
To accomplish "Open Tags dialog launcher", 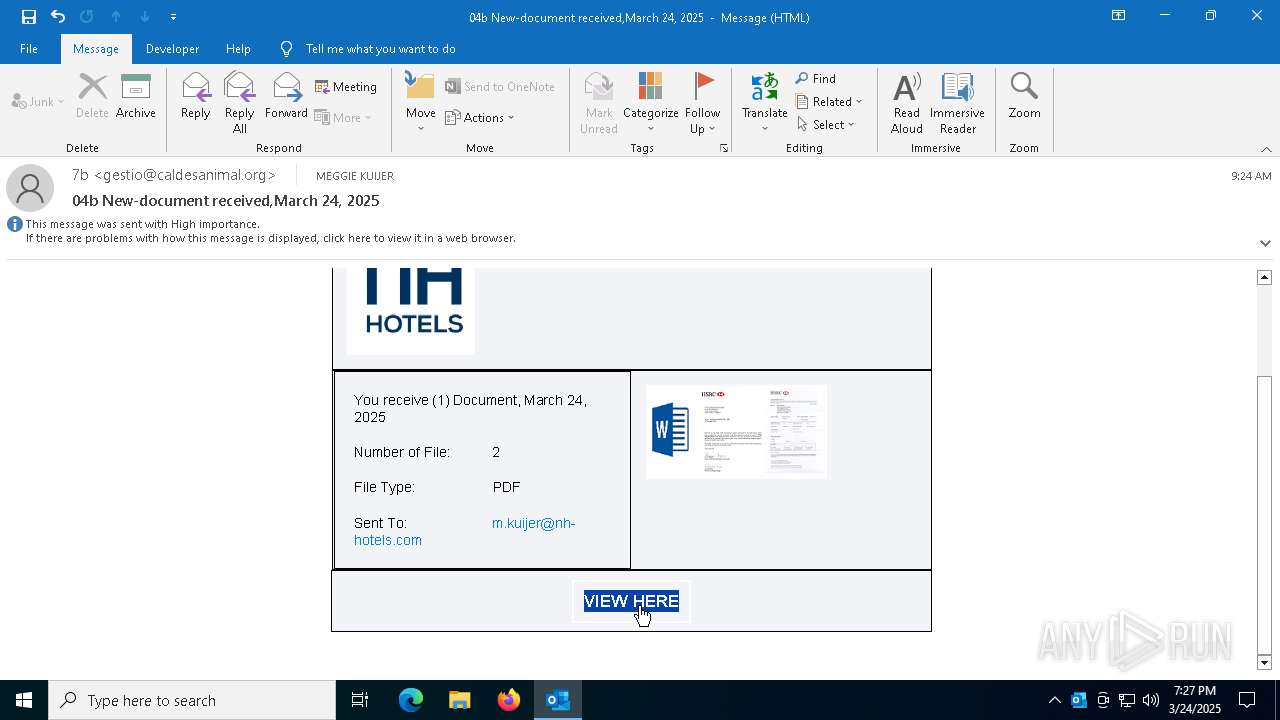I will 723,148.
